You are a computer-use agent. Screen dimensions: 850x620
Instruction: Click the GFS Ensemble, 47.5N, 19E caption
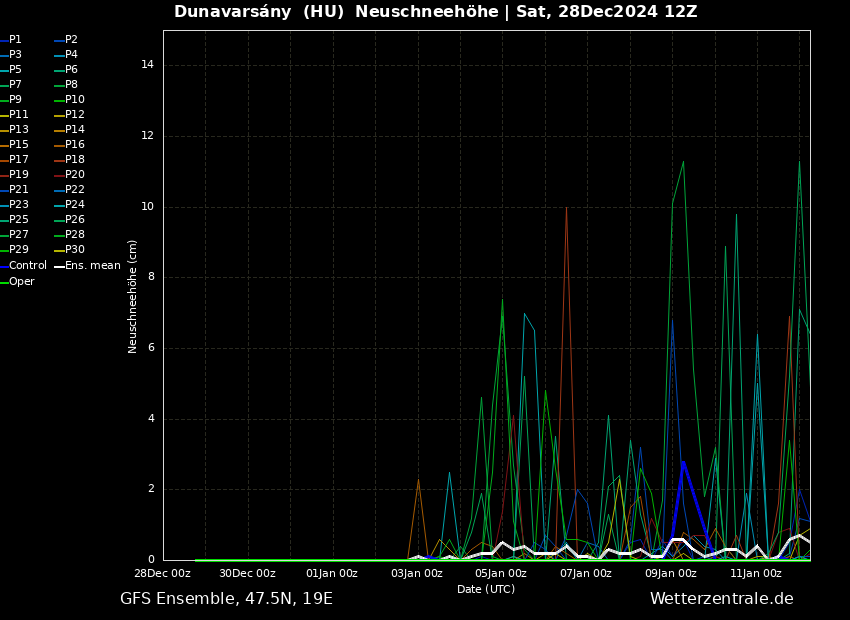point(226,599)
